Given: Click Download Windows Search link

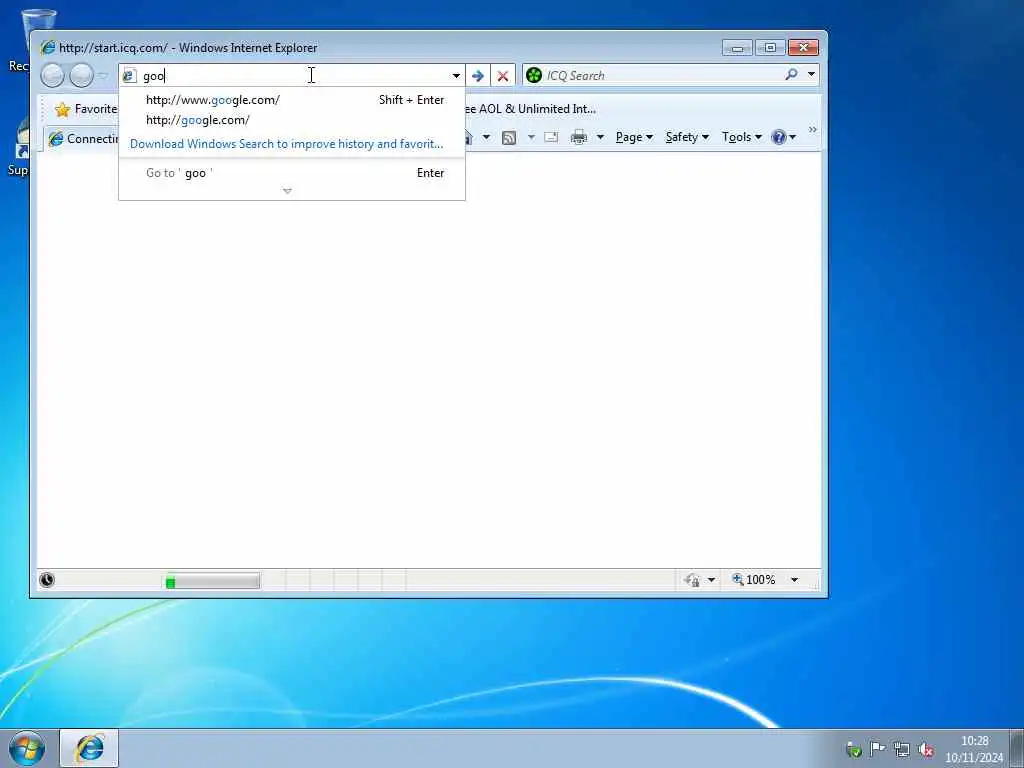Looking at the screenshot, I should 286,144.
